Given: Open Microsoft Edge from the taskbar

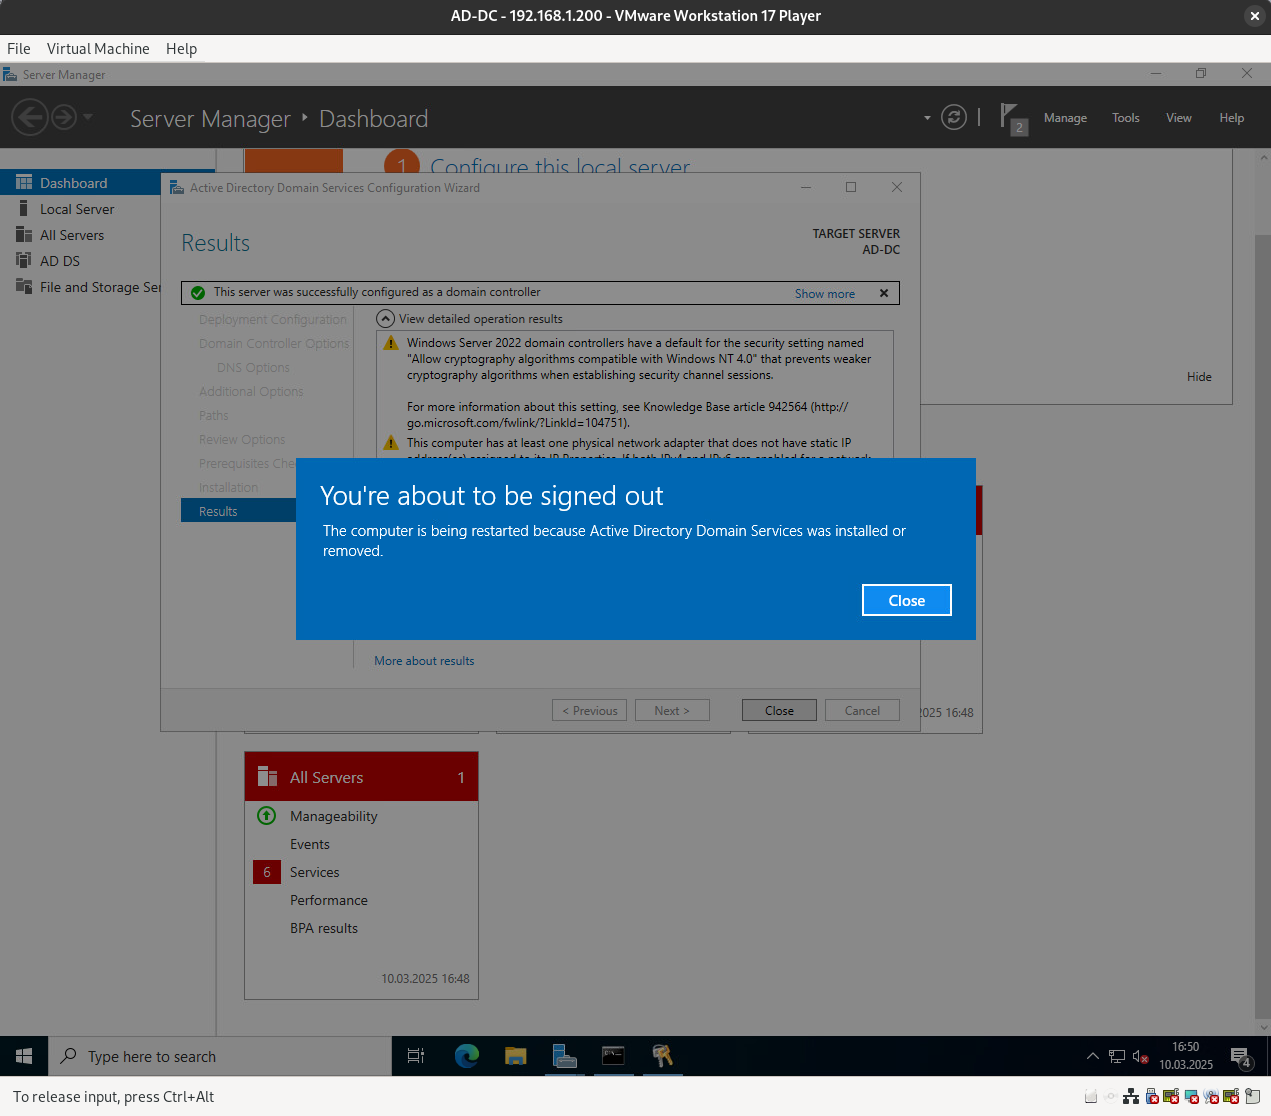Looking at the screenshot, I should point(466,1056).
